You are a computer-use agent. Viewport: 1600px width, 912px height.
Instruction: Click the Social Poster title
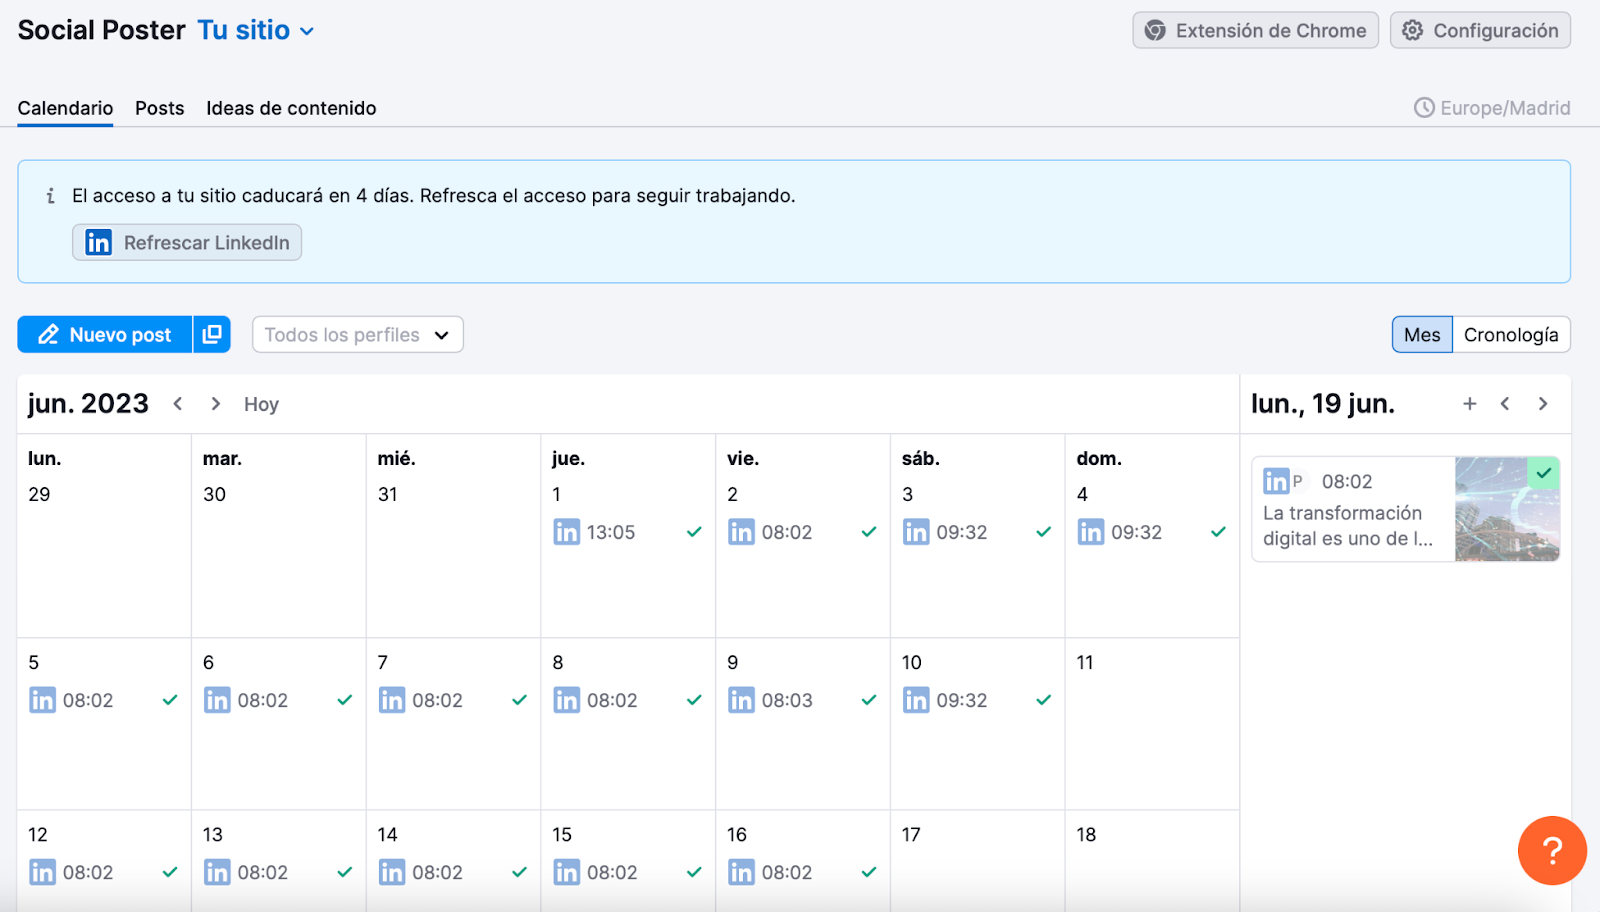coord(101,30)
